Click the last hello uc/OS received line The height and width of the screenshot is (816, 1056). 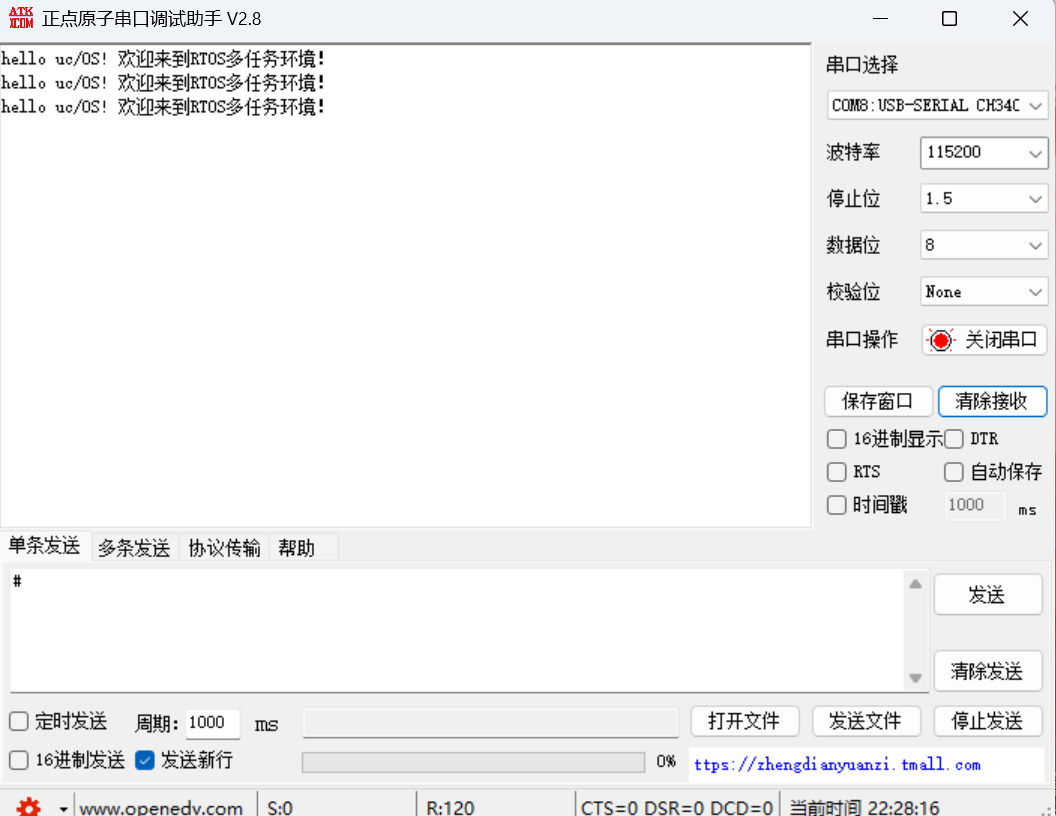click(164, 107)
